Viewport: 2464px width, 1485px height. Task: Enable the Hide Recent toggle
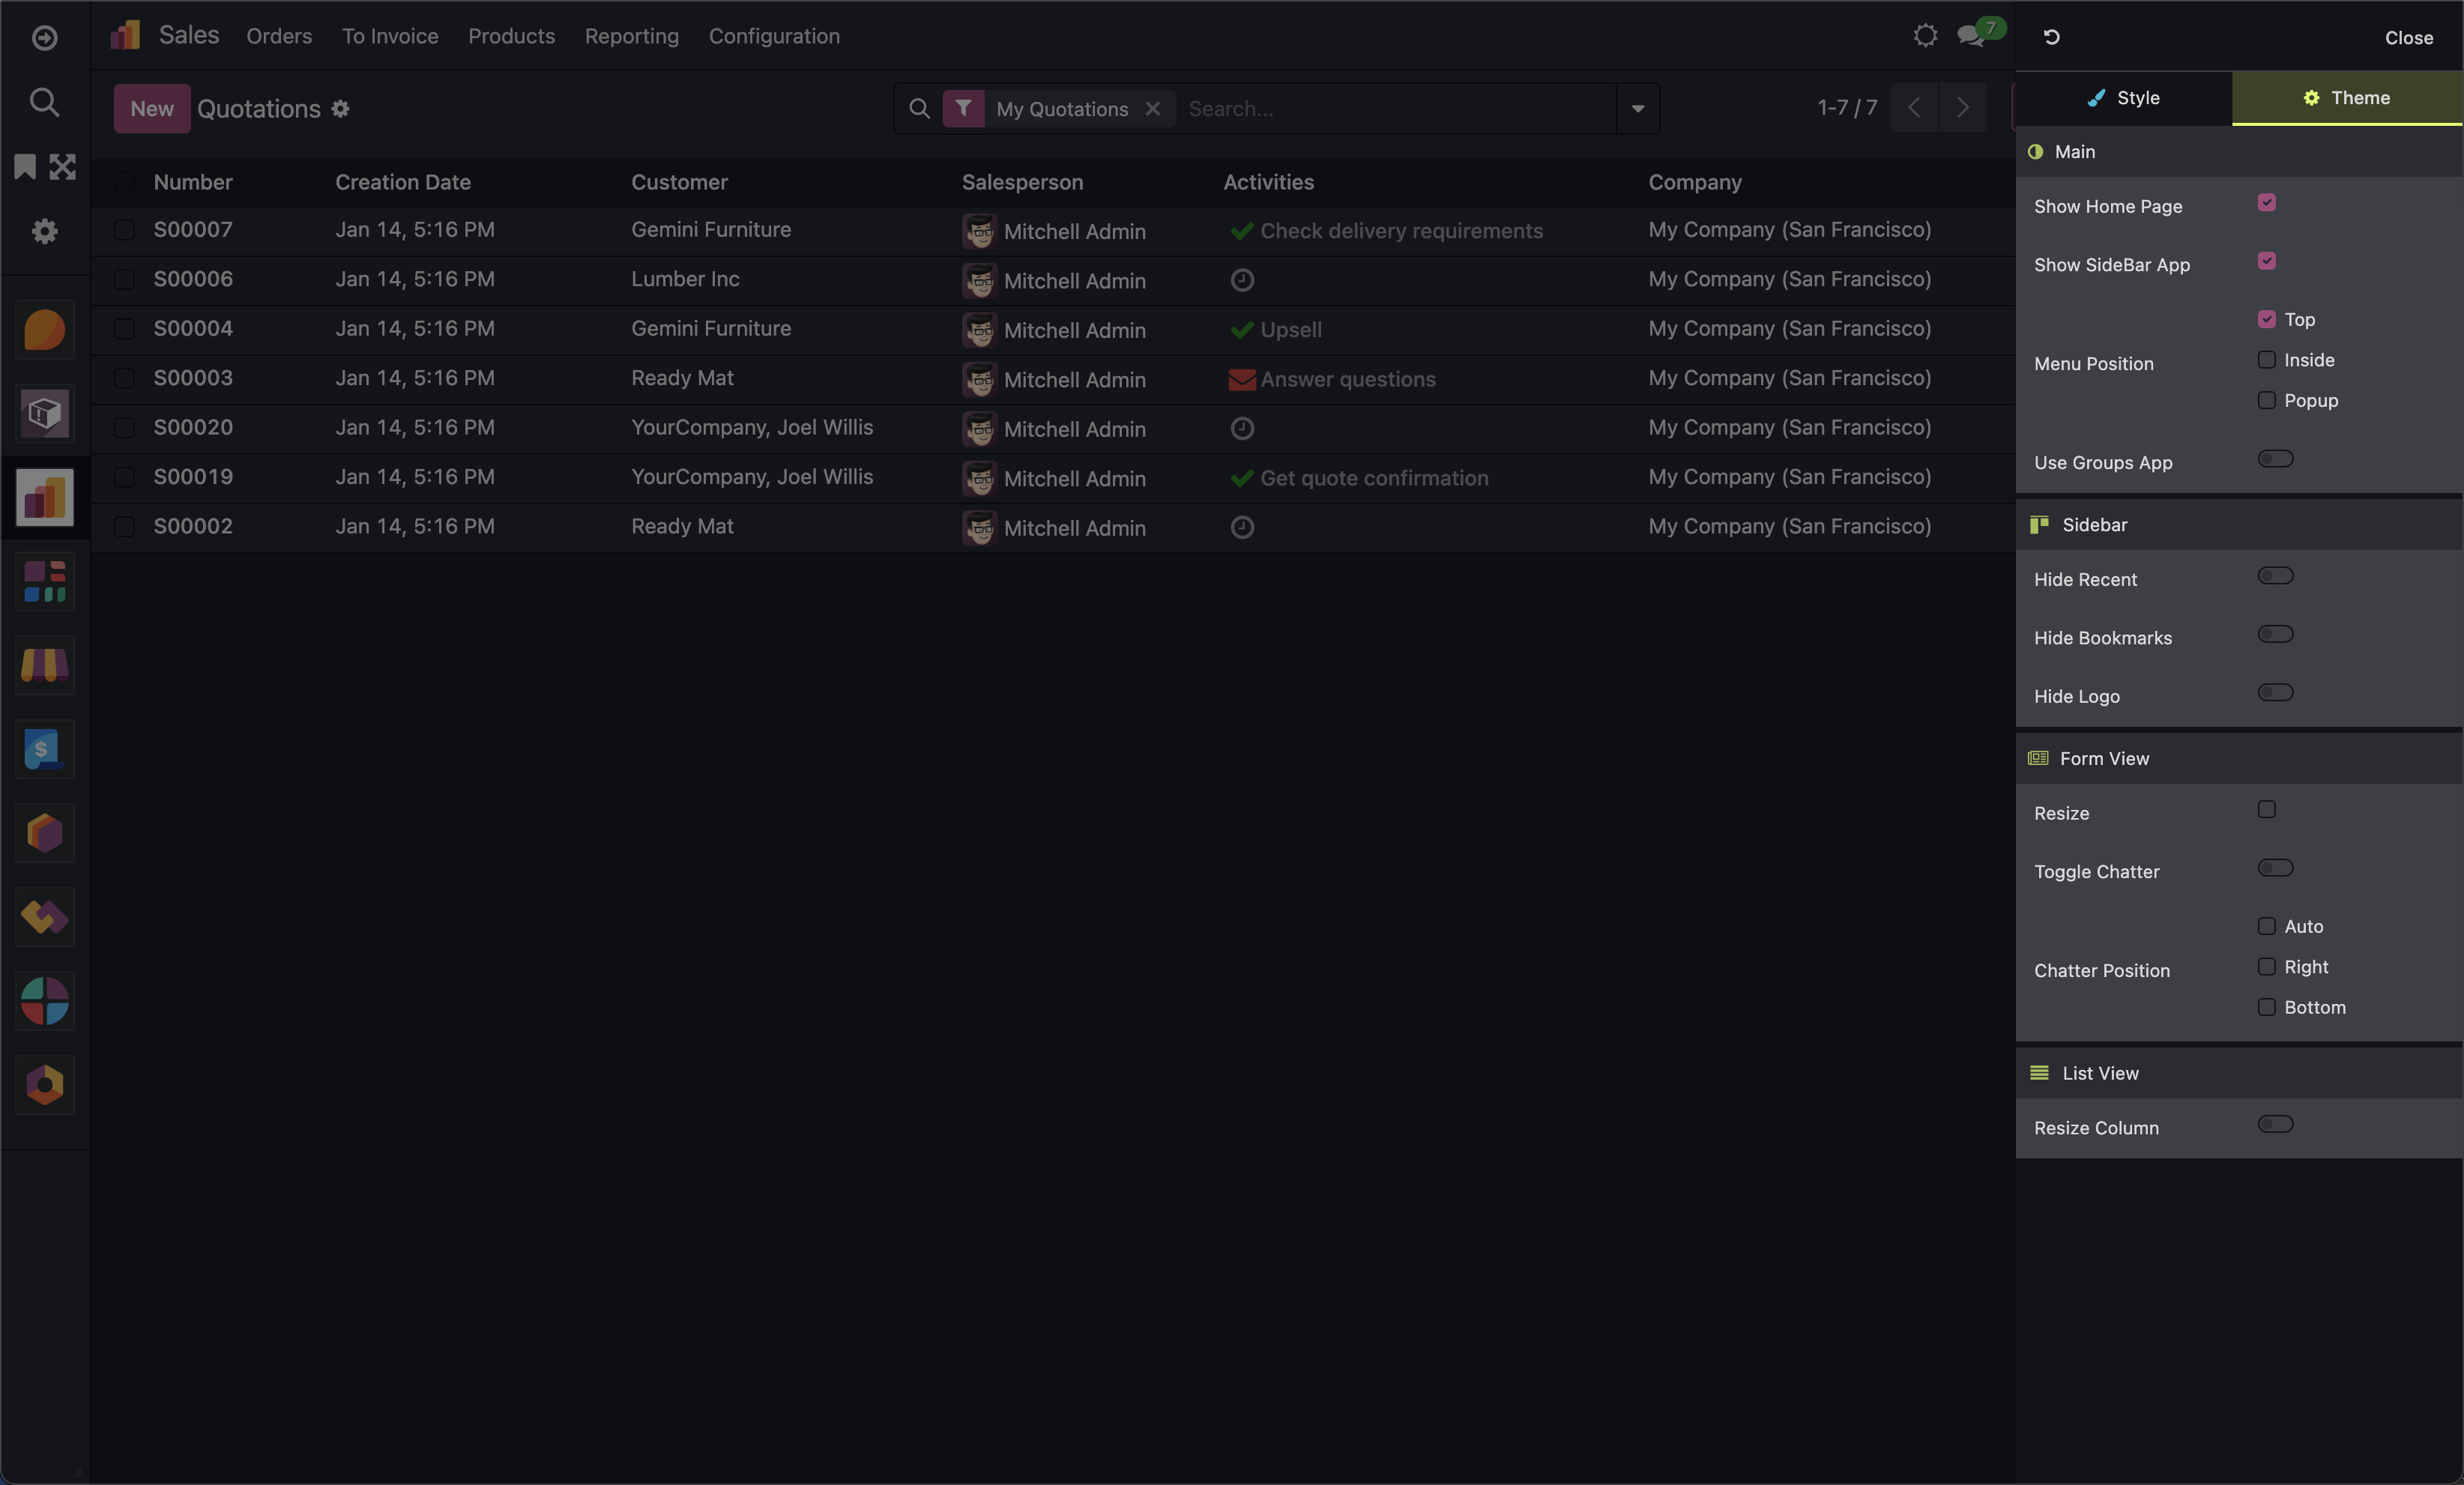coord(2276,575)
